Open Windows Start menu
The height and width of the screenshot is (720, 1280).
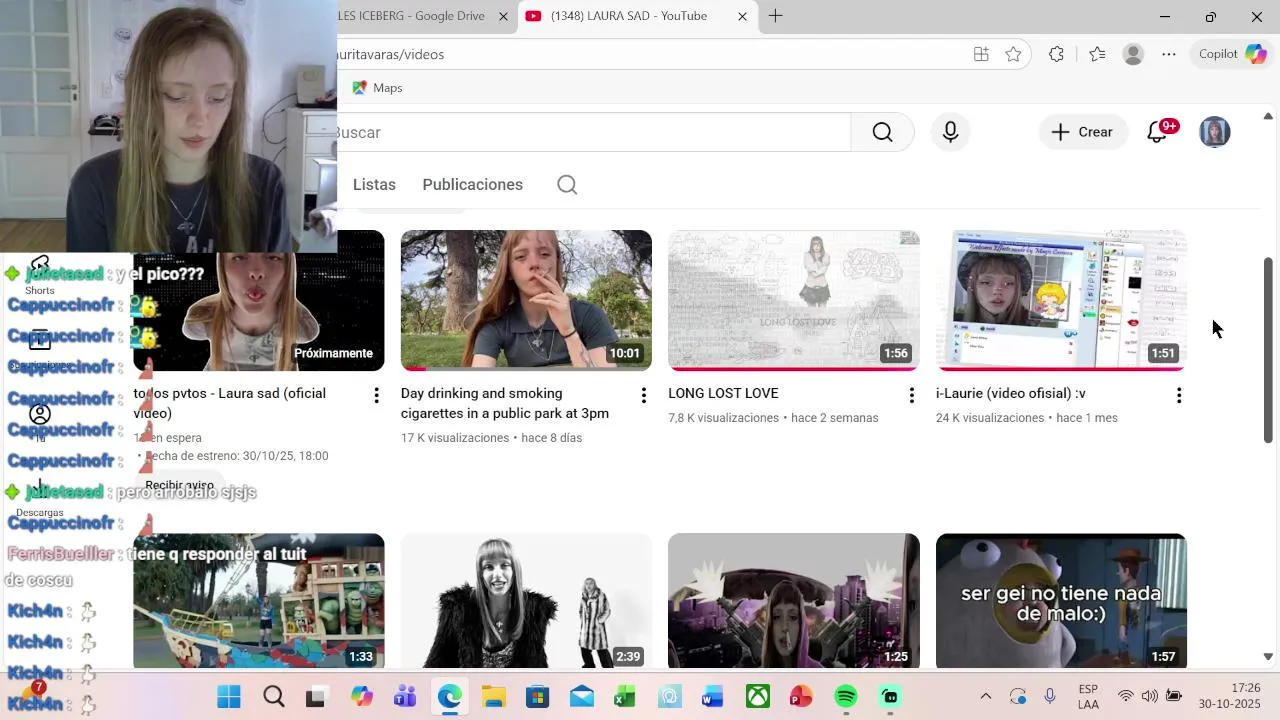pyautogui.click(x=229, y=696)
